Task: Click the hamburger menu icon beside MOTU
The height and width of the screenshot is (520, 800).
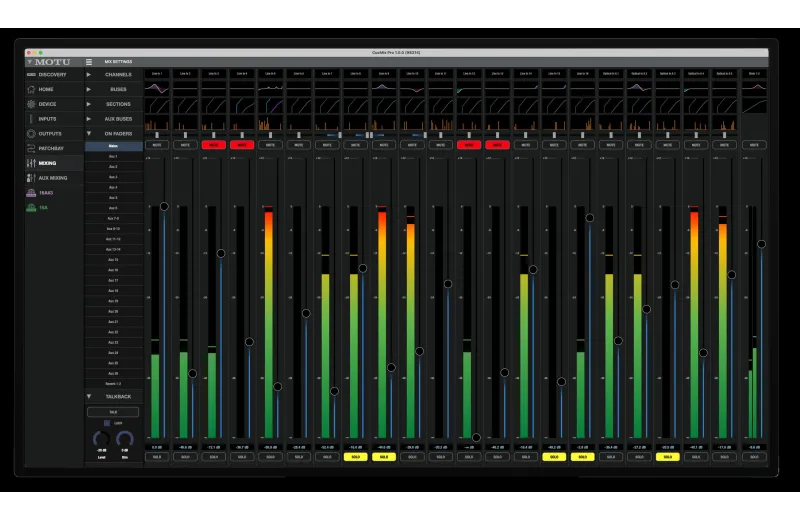Action: coord(89,62)
